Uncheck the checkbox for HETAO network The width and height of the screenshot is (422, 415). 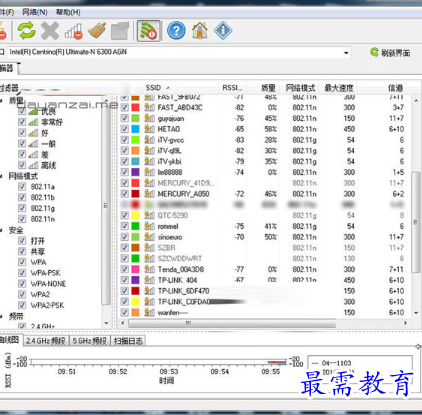coord(125,129)
